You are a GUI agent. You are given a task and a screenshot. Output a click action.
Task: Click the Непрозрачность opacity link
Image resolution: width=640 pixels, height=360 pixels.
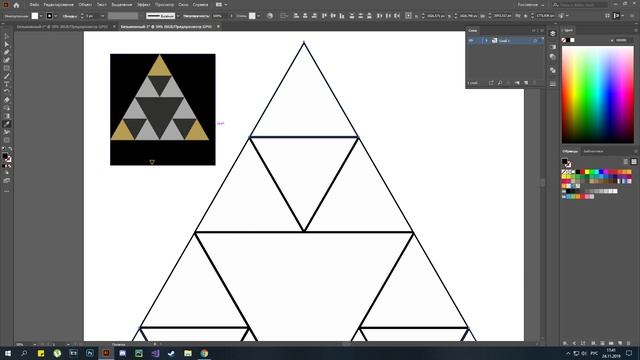196,16
